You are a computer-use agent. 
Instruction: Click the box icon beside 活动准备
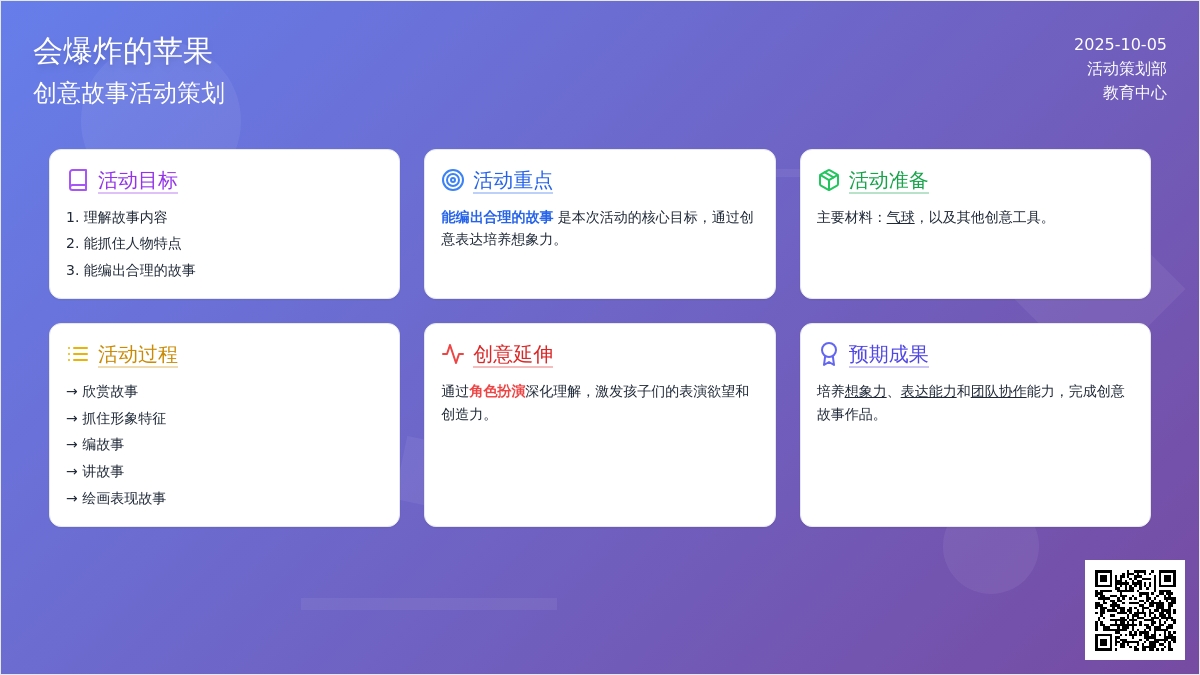828,180
